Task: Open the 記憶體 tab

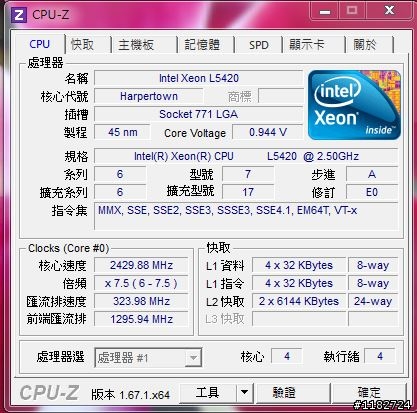Action: tap(202, 44)
